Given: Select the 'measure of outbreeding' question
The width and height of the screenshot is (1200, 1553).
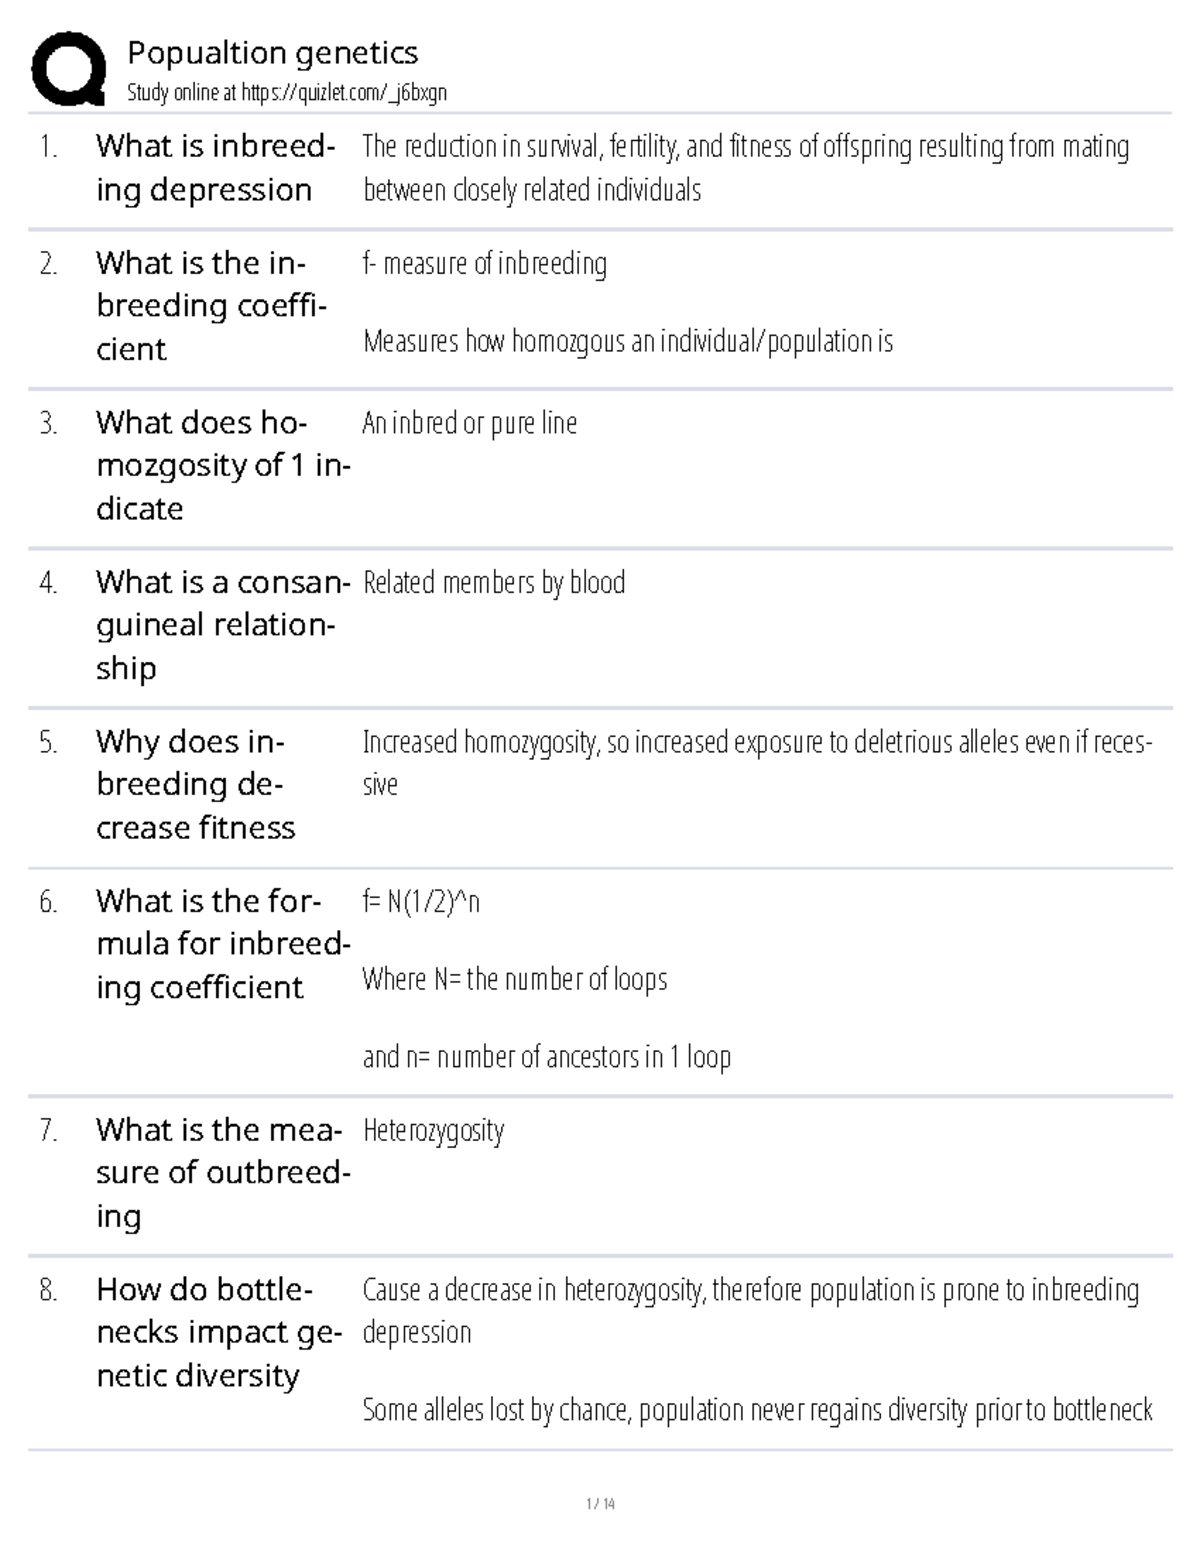Looking at the screenshot, I should click(222, 1172).
